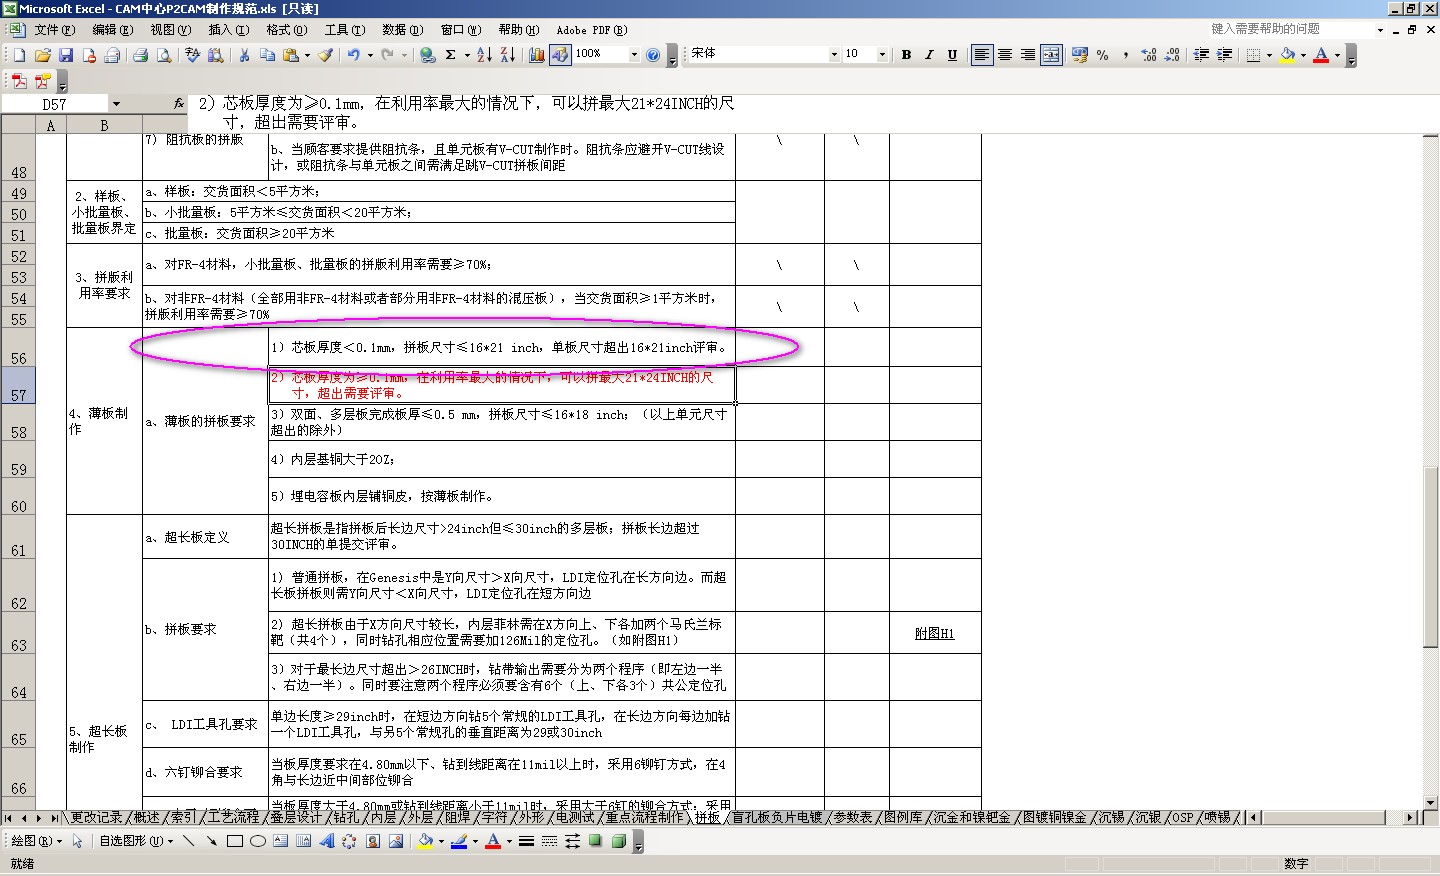This screenshot has width=1440, height=876.
Task: Undo the last action
Action: (354, 55)
